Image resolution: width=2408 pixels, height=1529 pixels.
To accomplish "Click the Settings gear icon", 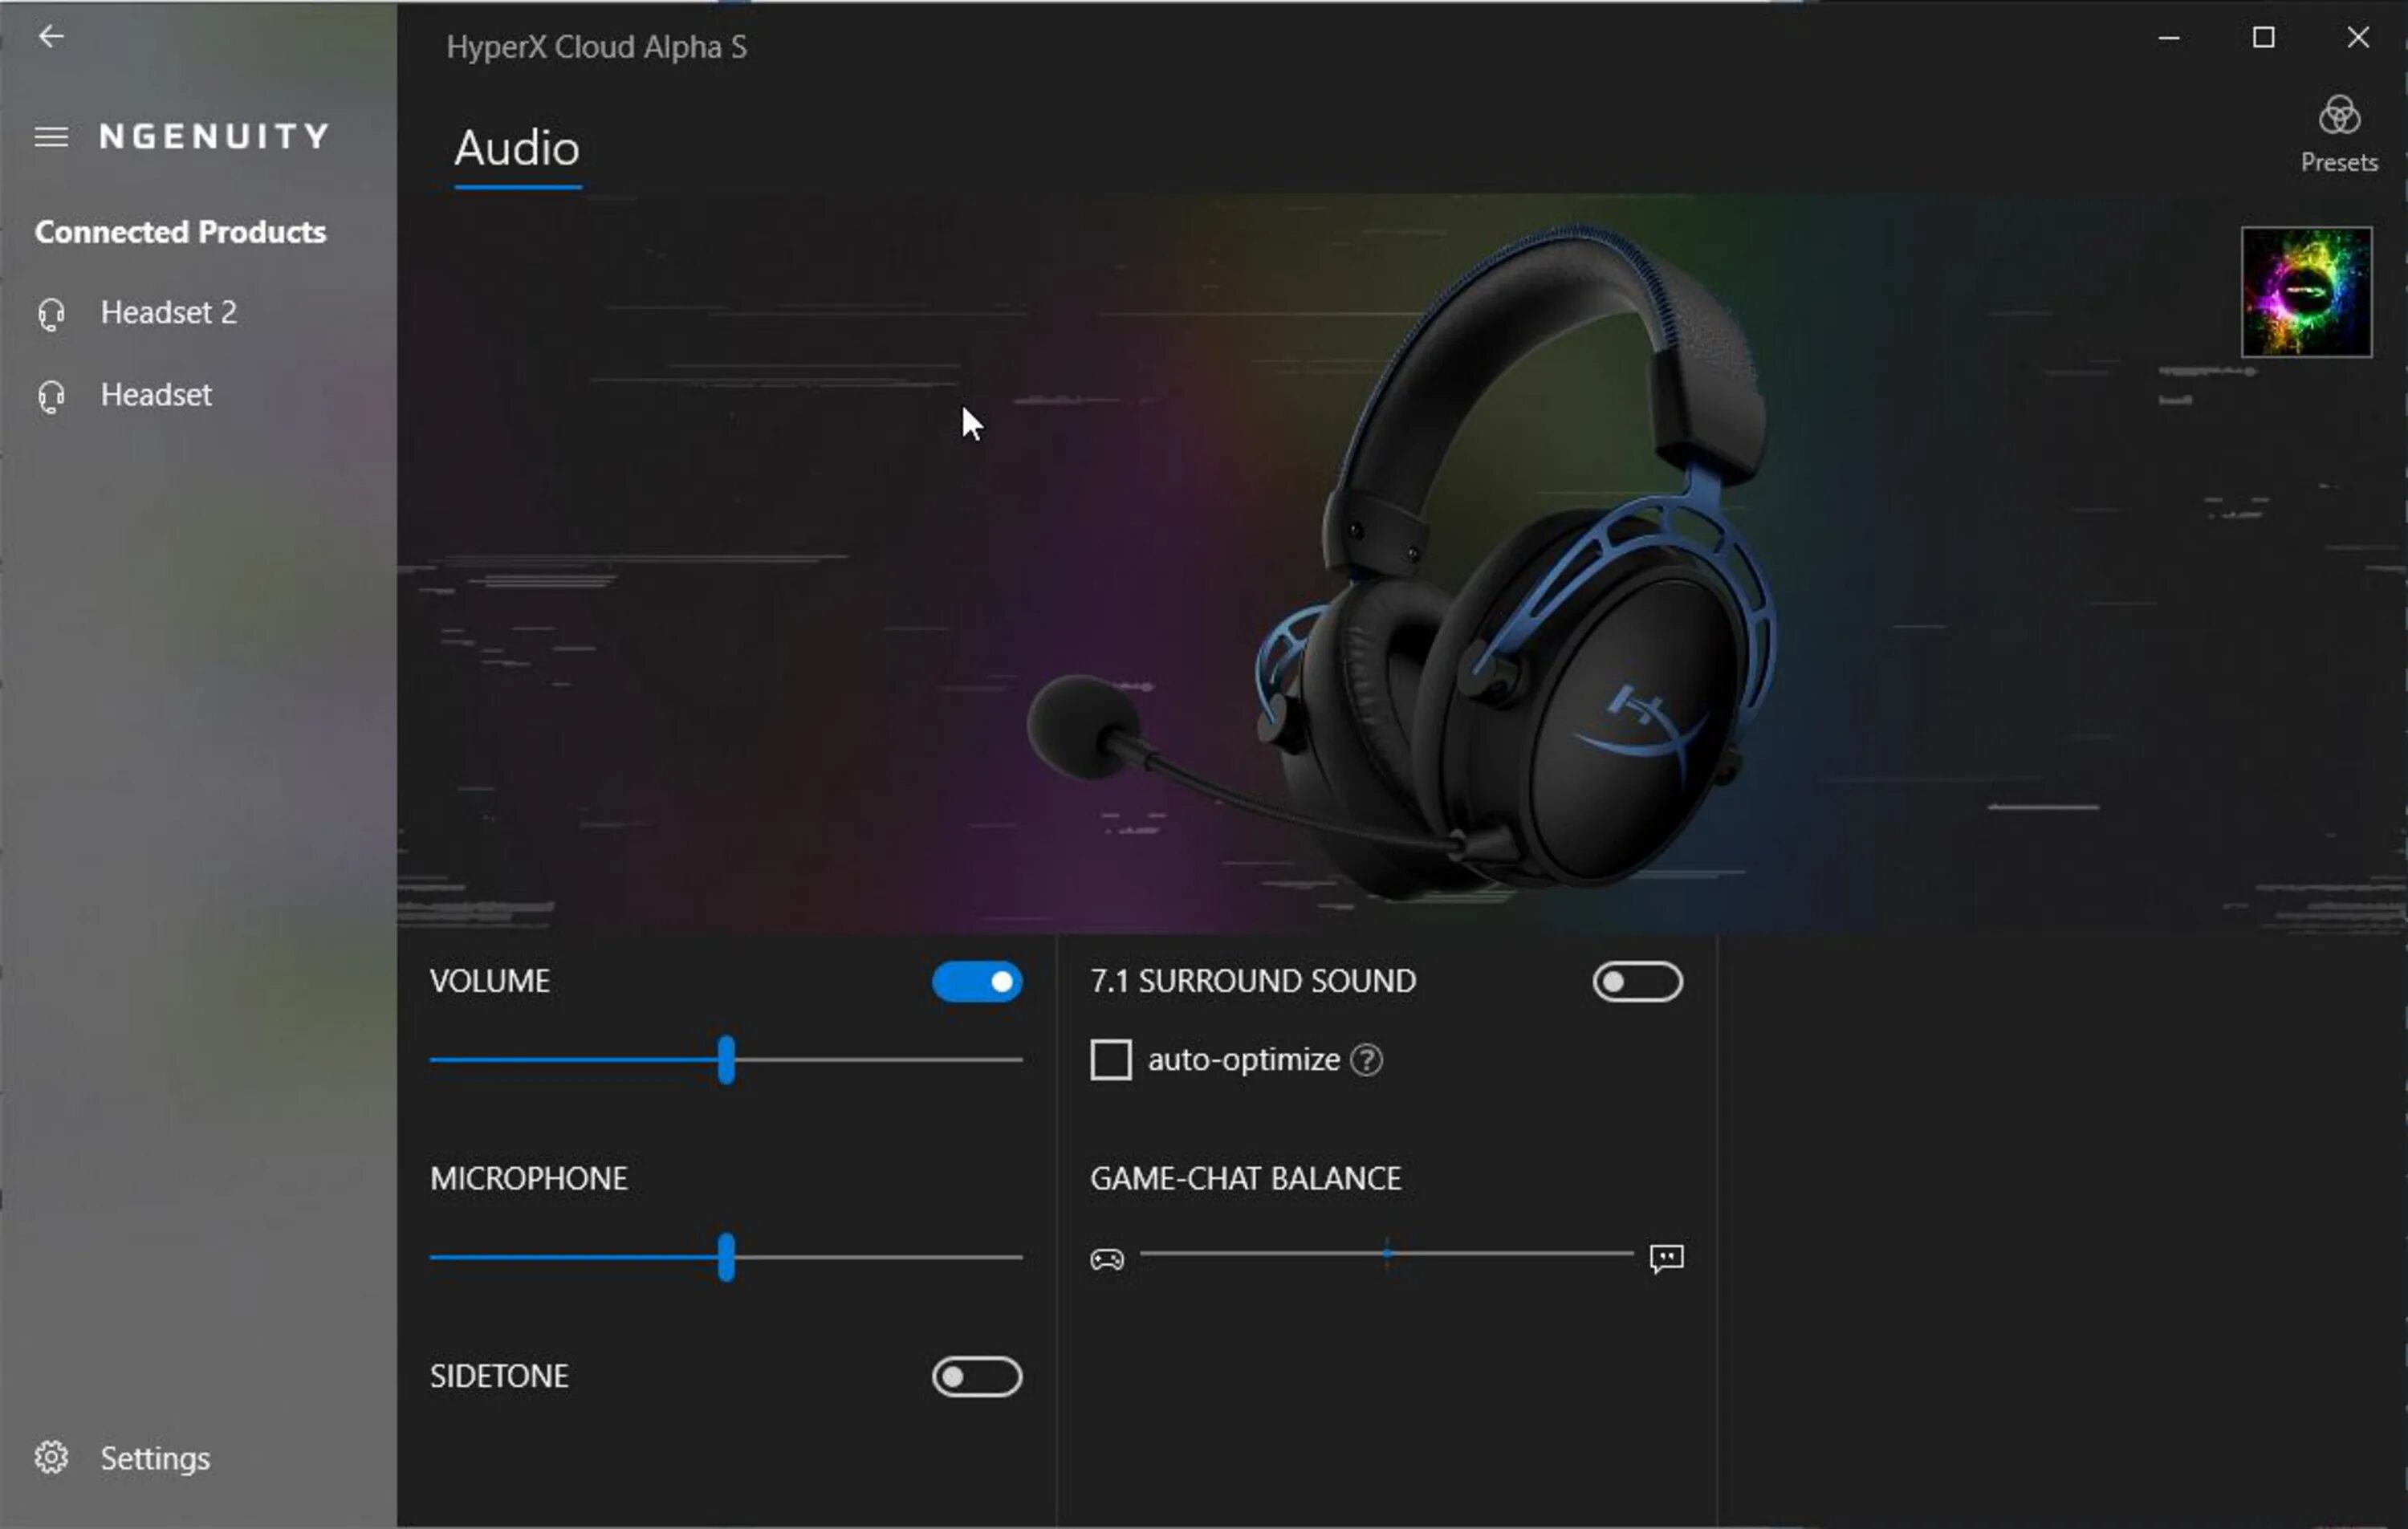I will pyautogui.click(x=51, y=1457).
